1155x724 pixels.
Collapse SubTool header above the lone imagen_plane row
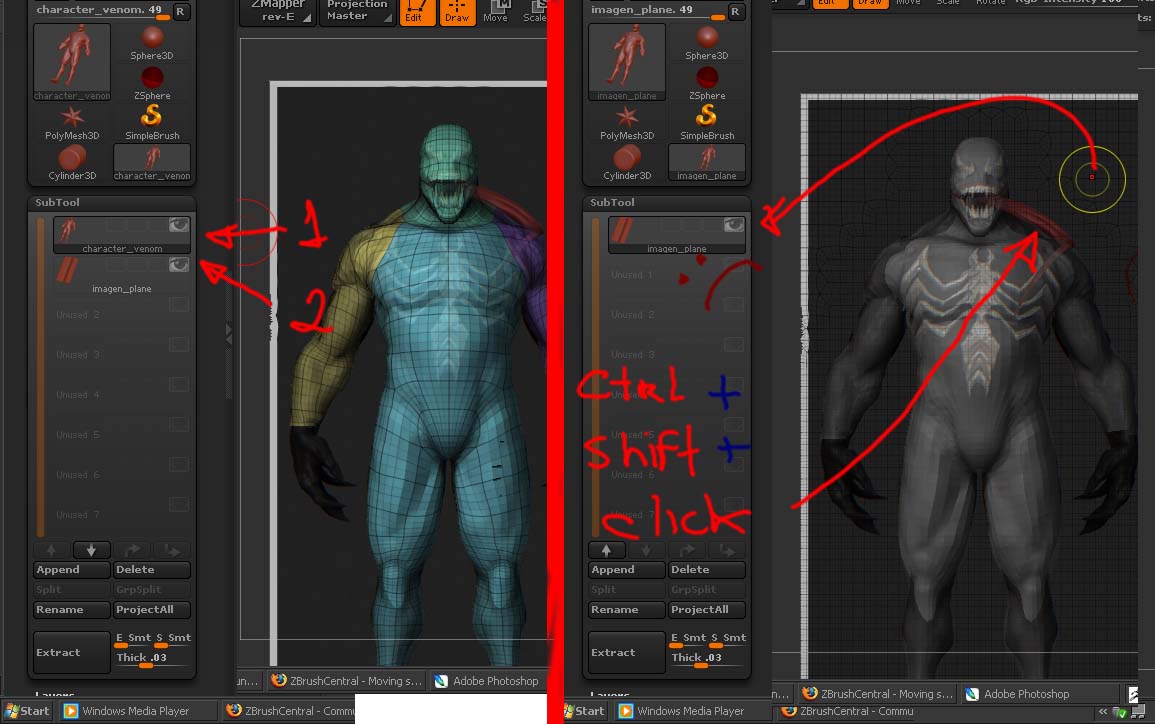[667, 203]
